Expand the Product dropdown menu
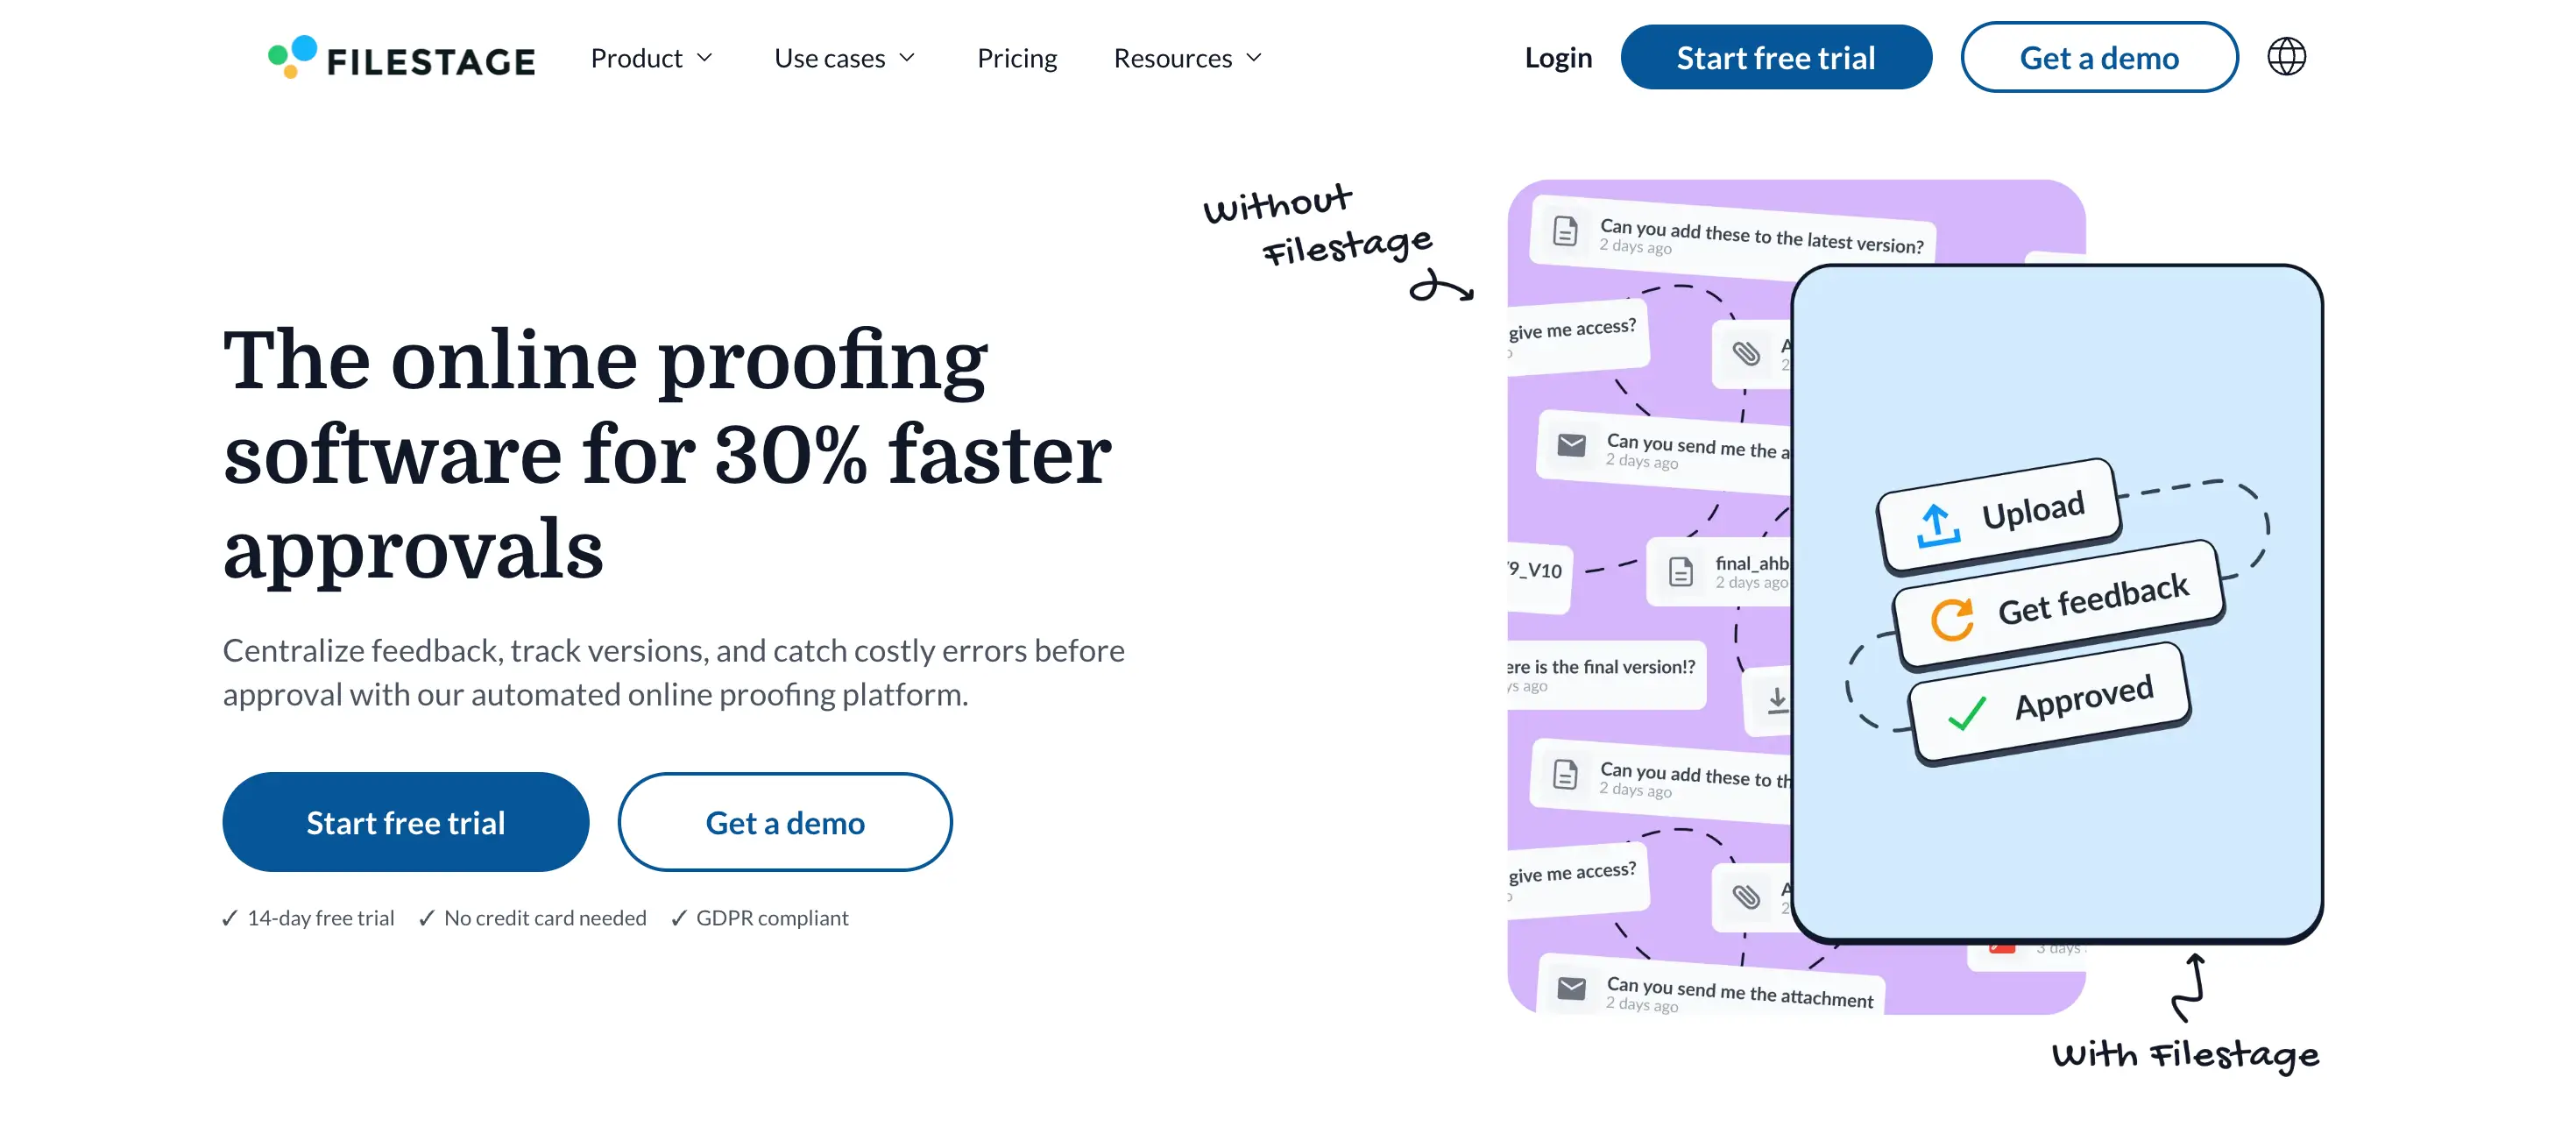 coord(652,58)
